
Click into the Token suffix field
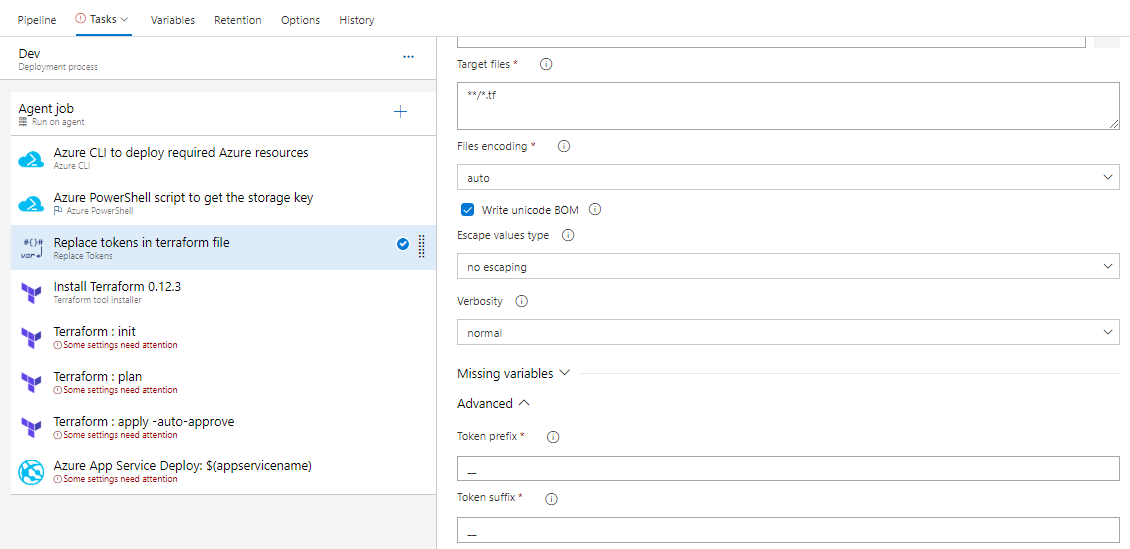pos(788,530)
